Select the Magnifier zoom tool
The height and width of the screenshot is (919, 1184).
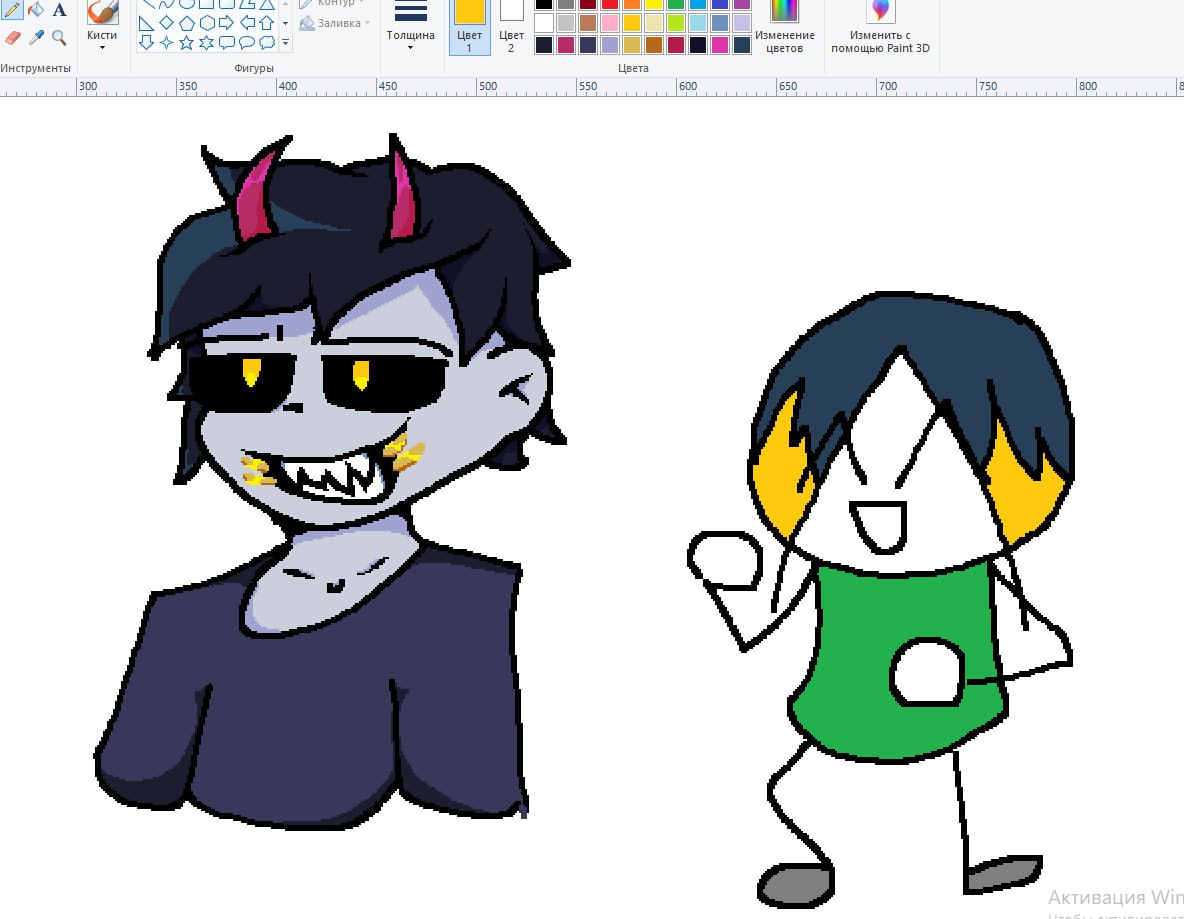(x=59, y=37)
